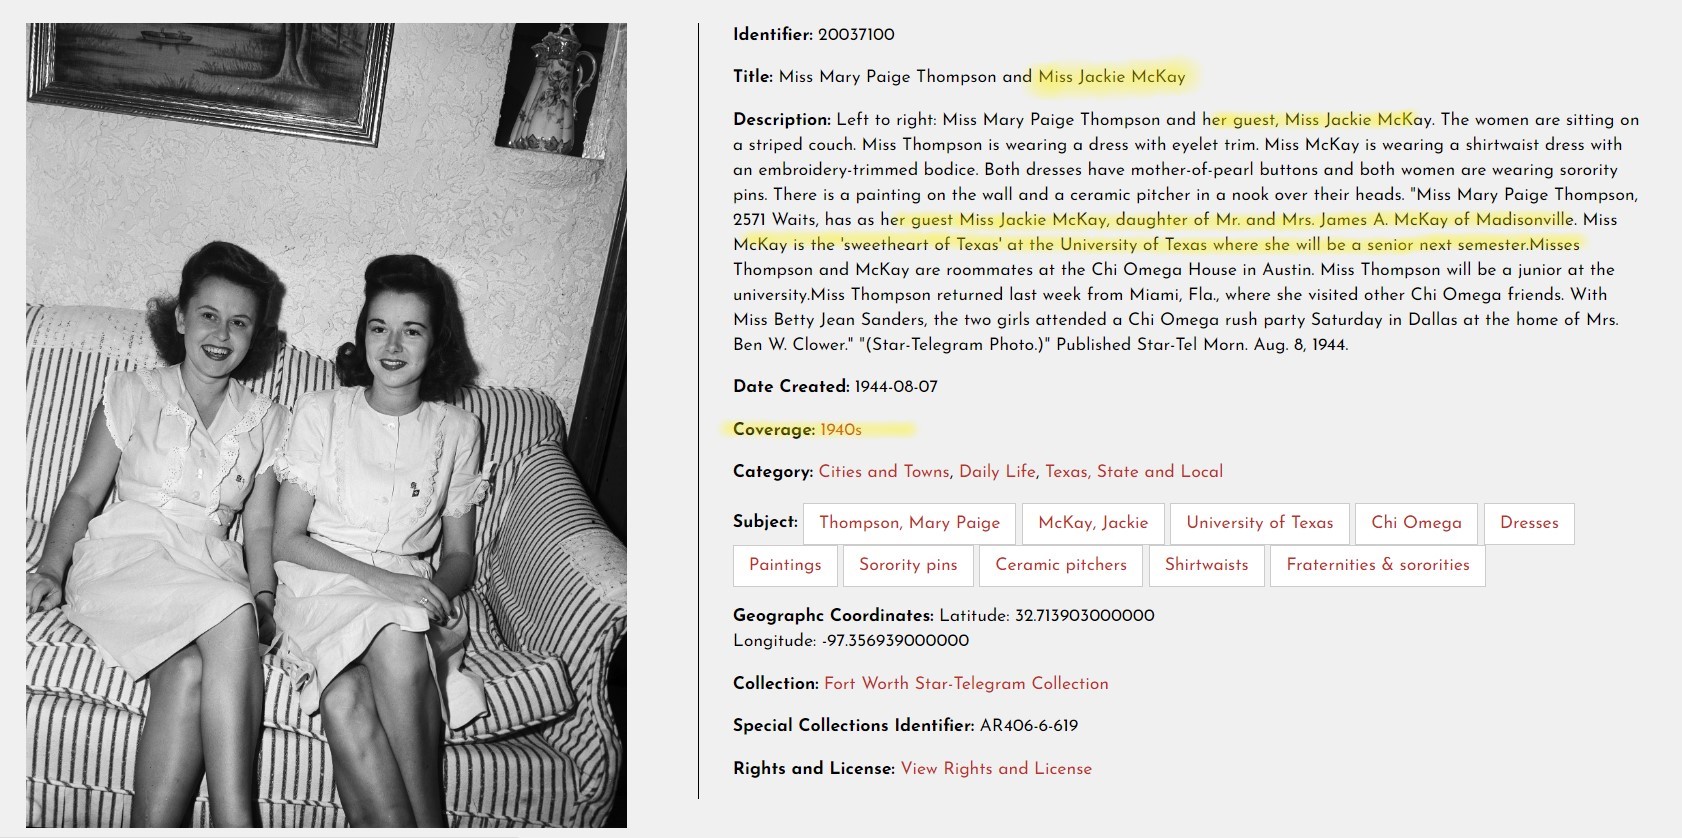Image resolution: width=1682 pixels, height=838 pixels.
Task: Click the Identifier number 20037100
Action: click(856, 34)
